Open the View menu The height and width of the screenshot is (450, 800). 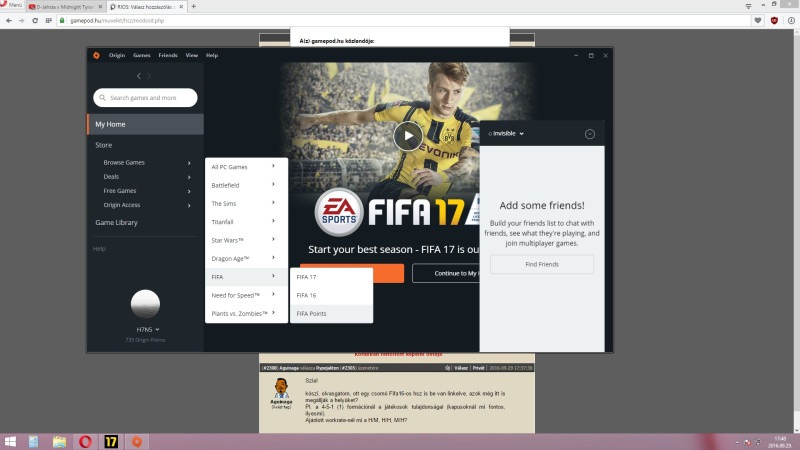(192, 55)
